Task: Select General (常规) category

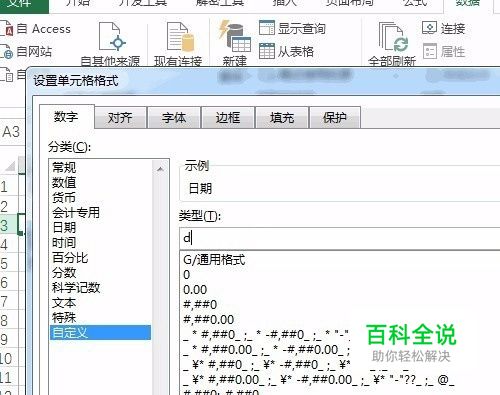Action: [x=100, y=167]
